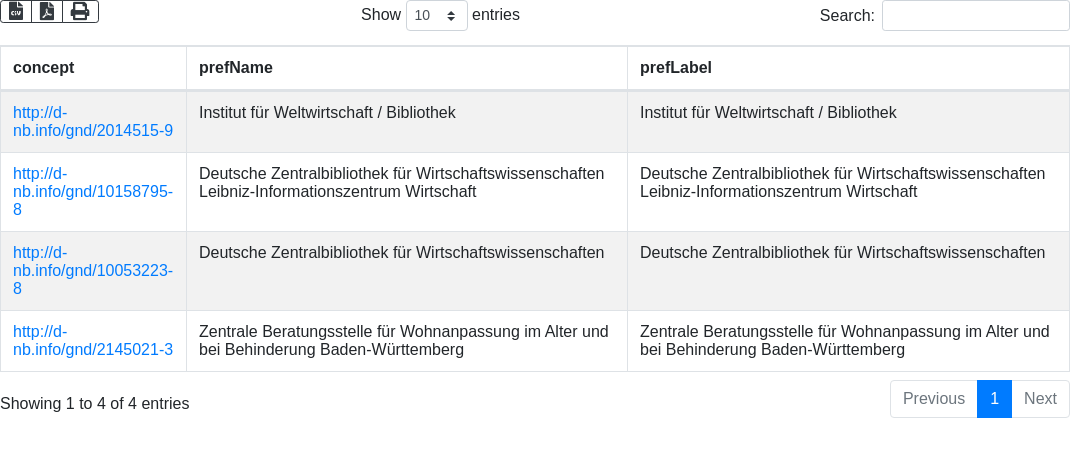Screen dimensions: 1070x450
Task: Click the Zentrale Beratungsstelle prefLabel cell
Action: [x=844, y=340]
